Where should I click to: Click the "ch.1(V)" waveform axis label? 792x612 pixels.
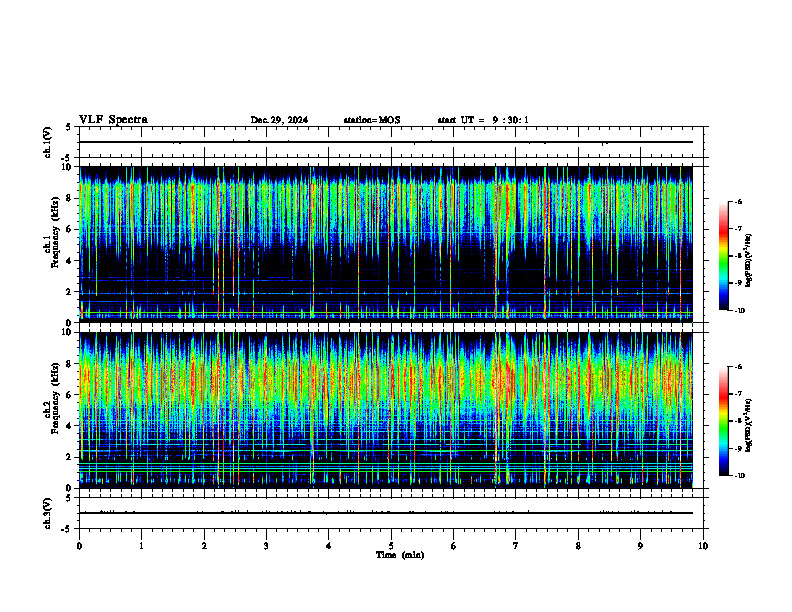47,142
